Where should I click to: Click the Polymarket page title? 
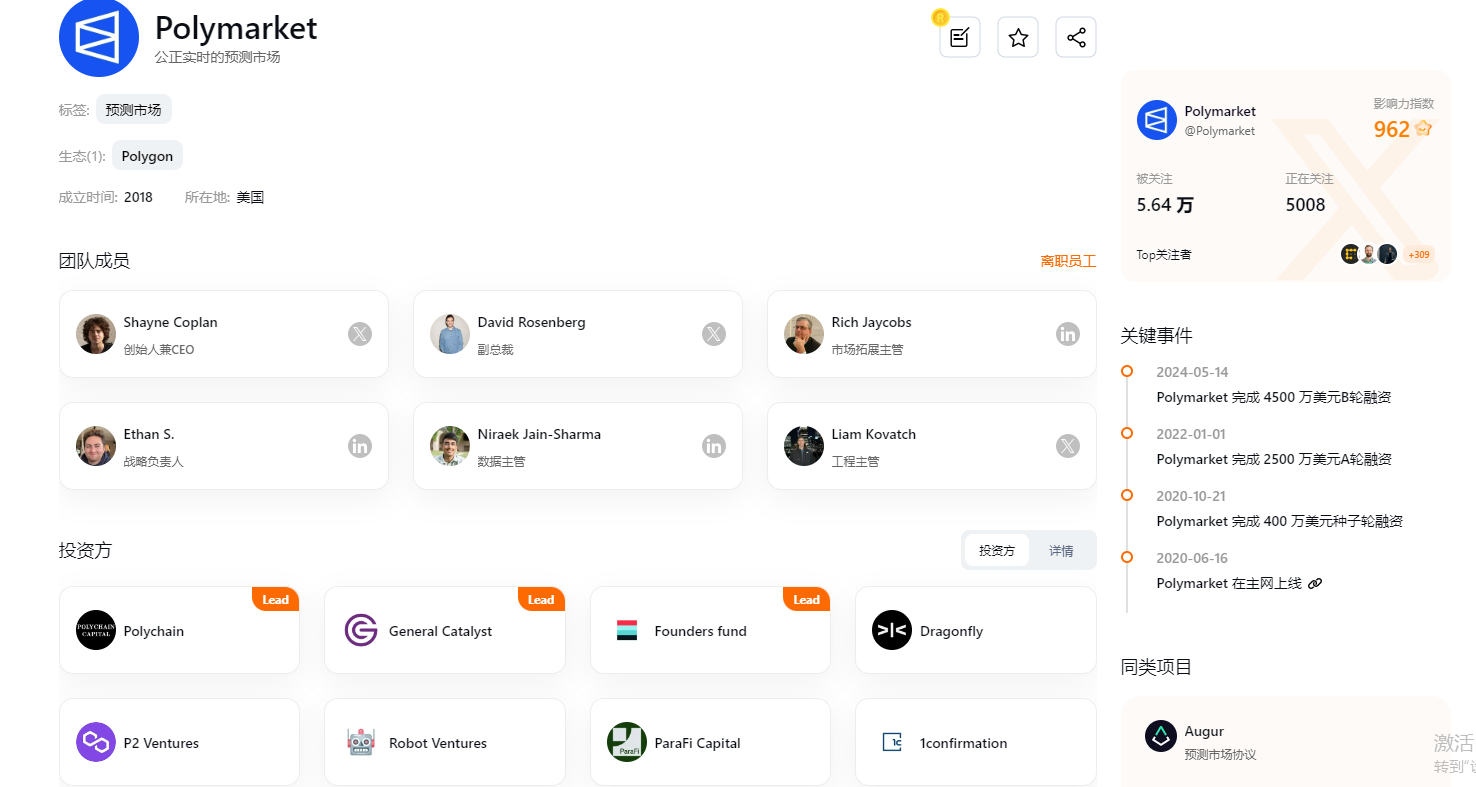pyautogui.click(x=236, y=27)
